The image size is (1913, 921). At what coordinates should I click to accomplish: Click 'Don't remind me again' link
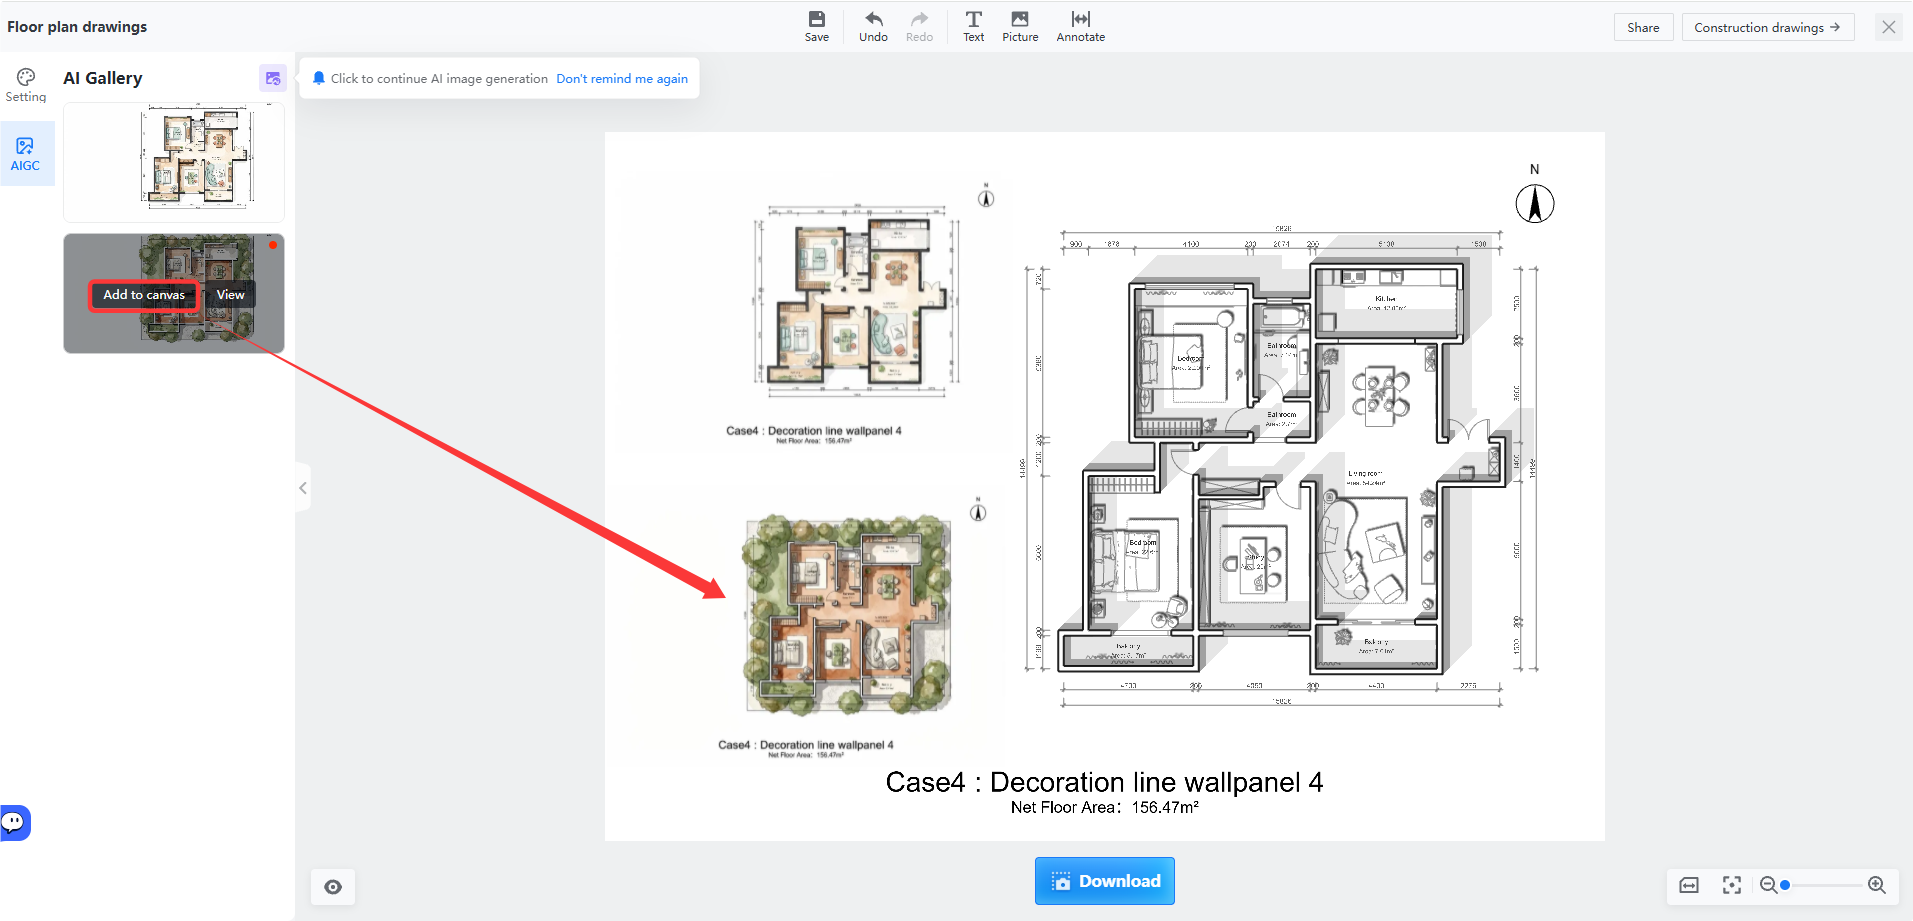point(622,79)
